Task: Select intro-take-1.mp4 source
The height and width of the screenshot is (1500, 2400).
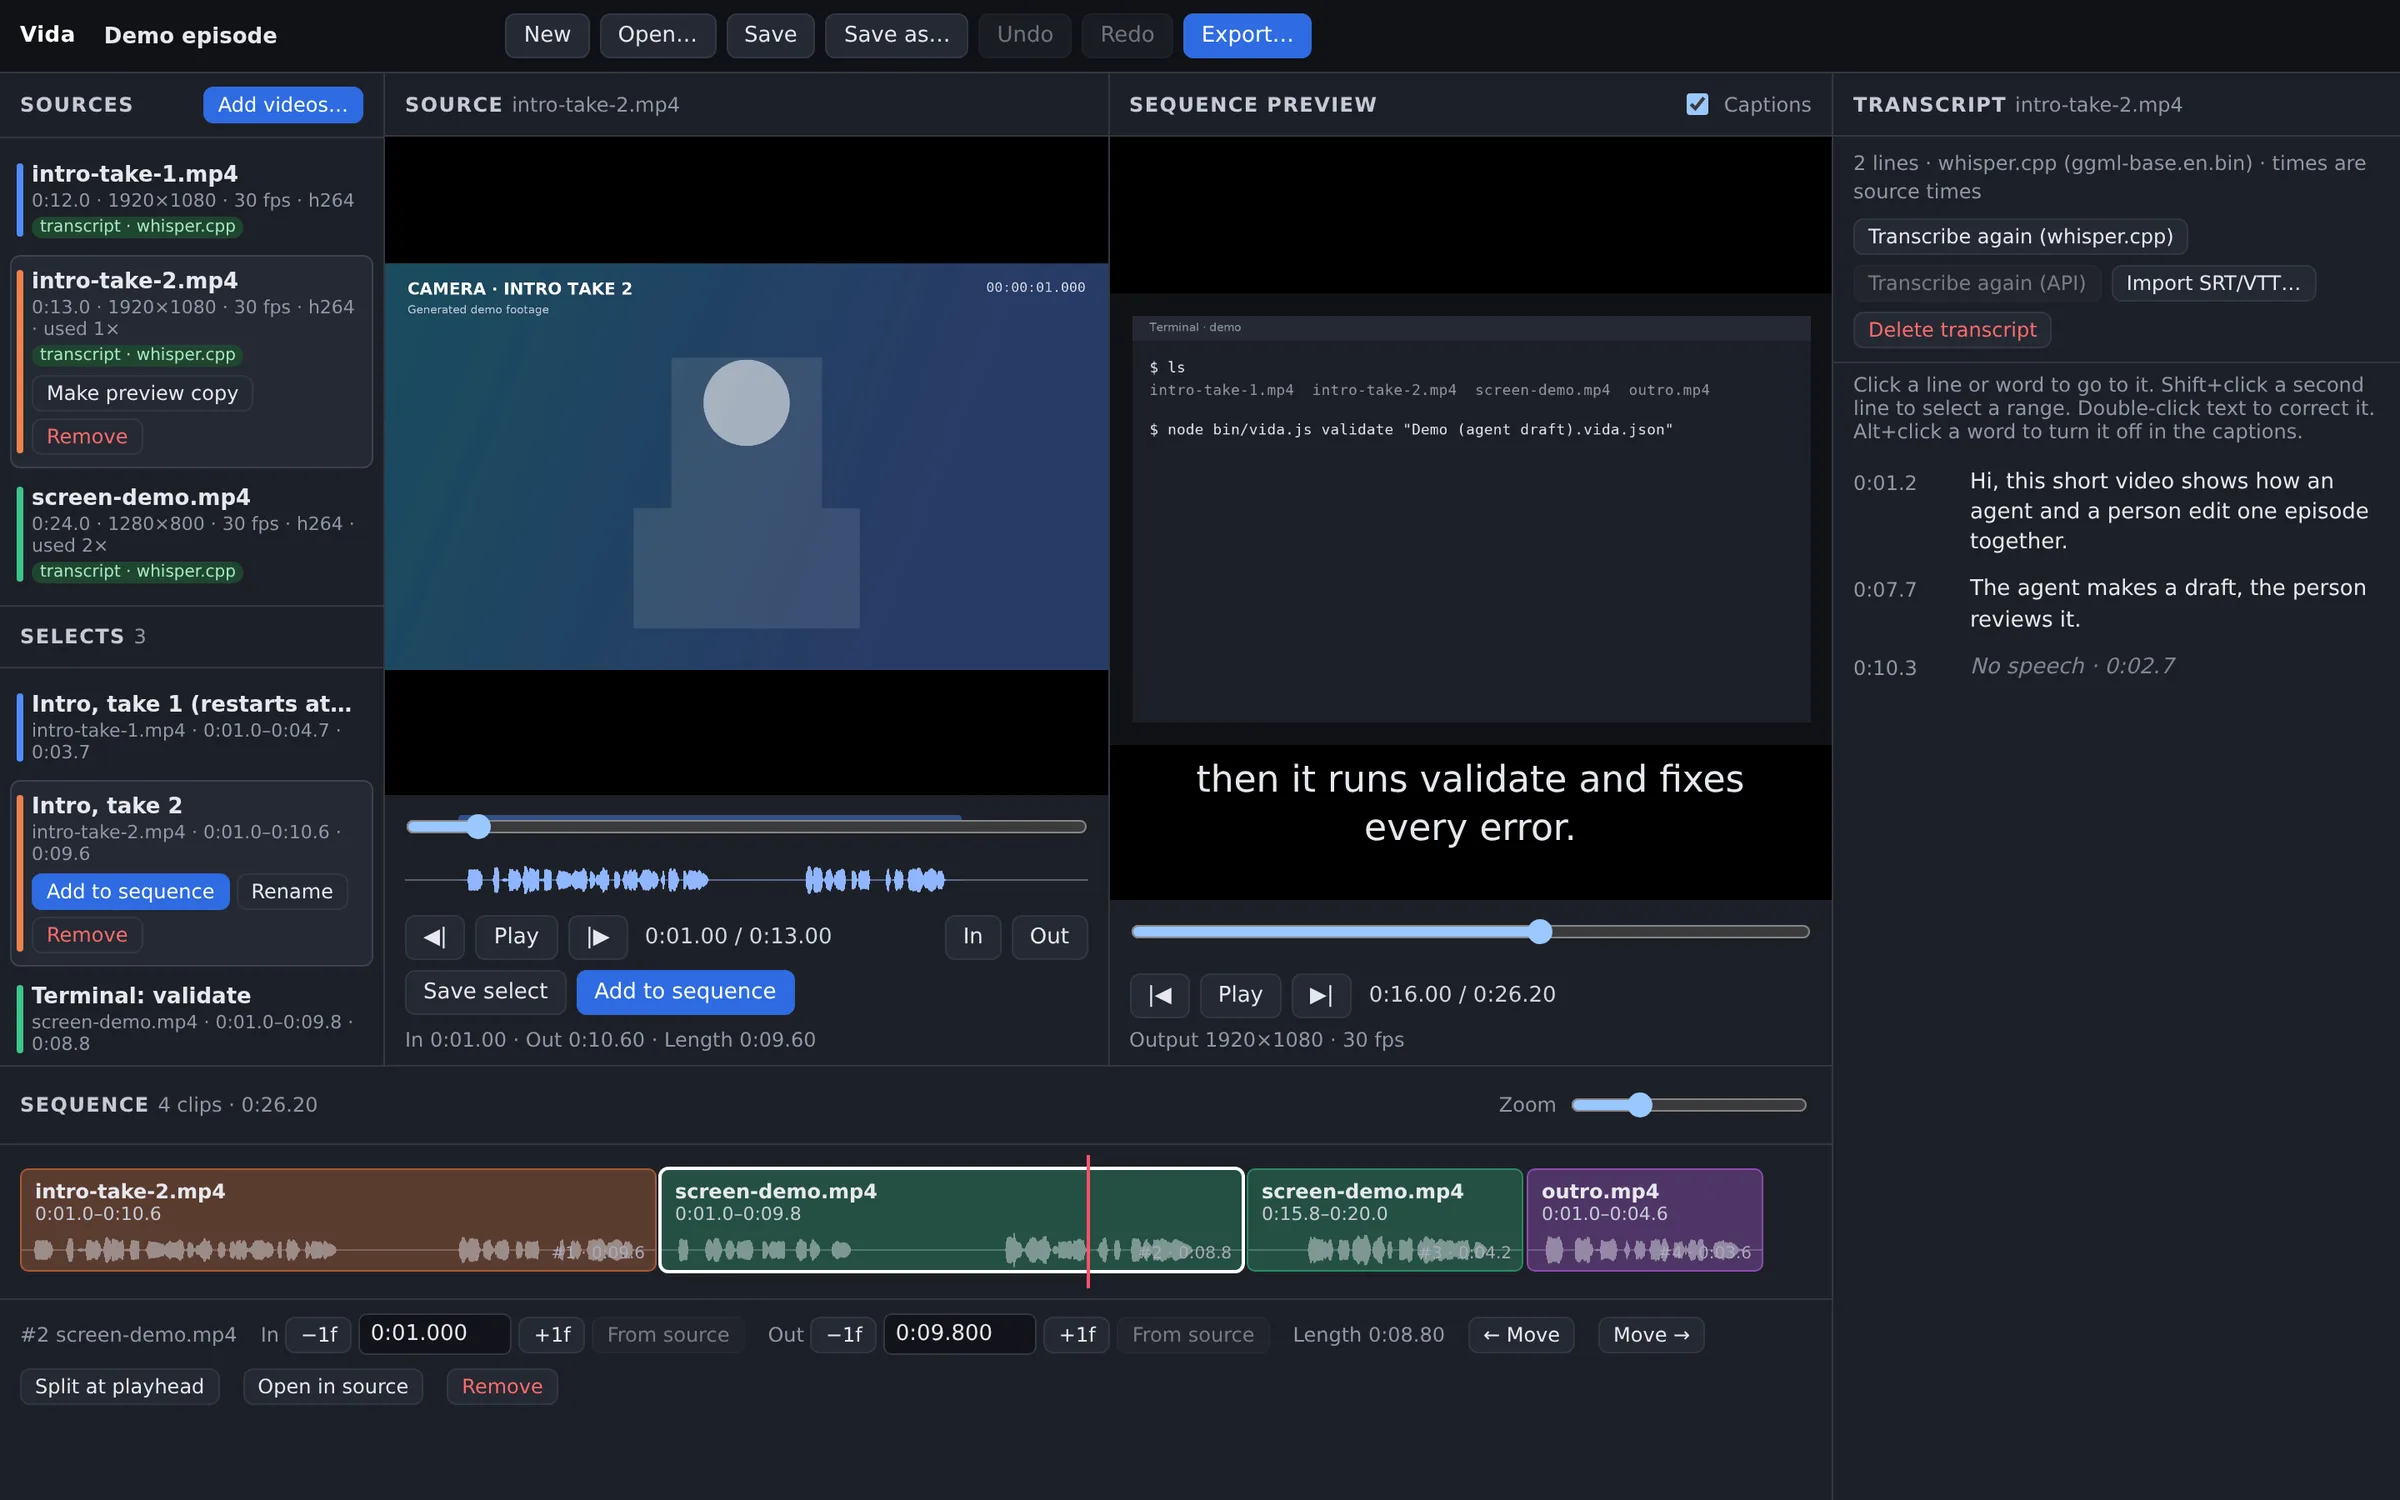Action: click(192, 198)
